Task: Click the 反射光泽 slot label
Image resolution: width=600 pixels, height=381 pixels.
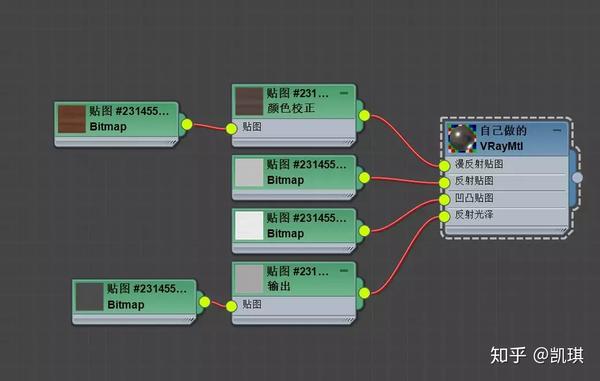Action: click(474, 215)
